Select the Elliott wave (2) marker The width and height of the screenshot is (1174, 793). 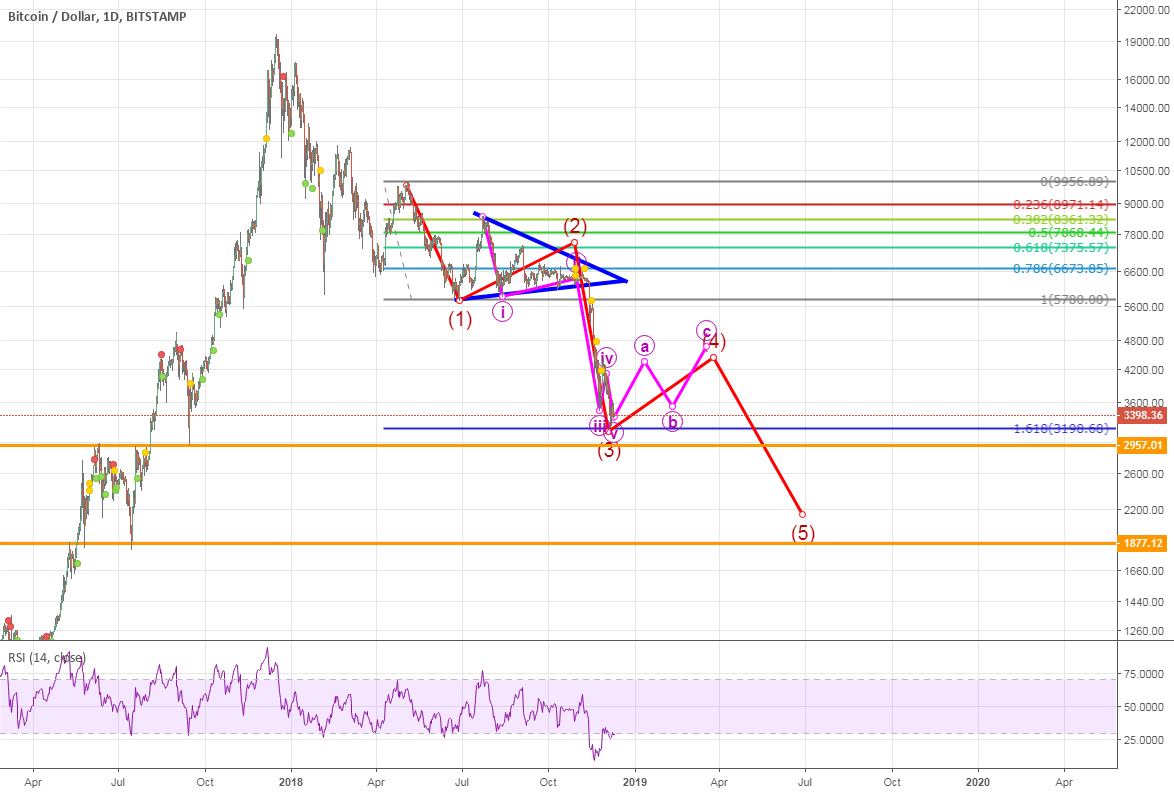(x=574, y=226)
